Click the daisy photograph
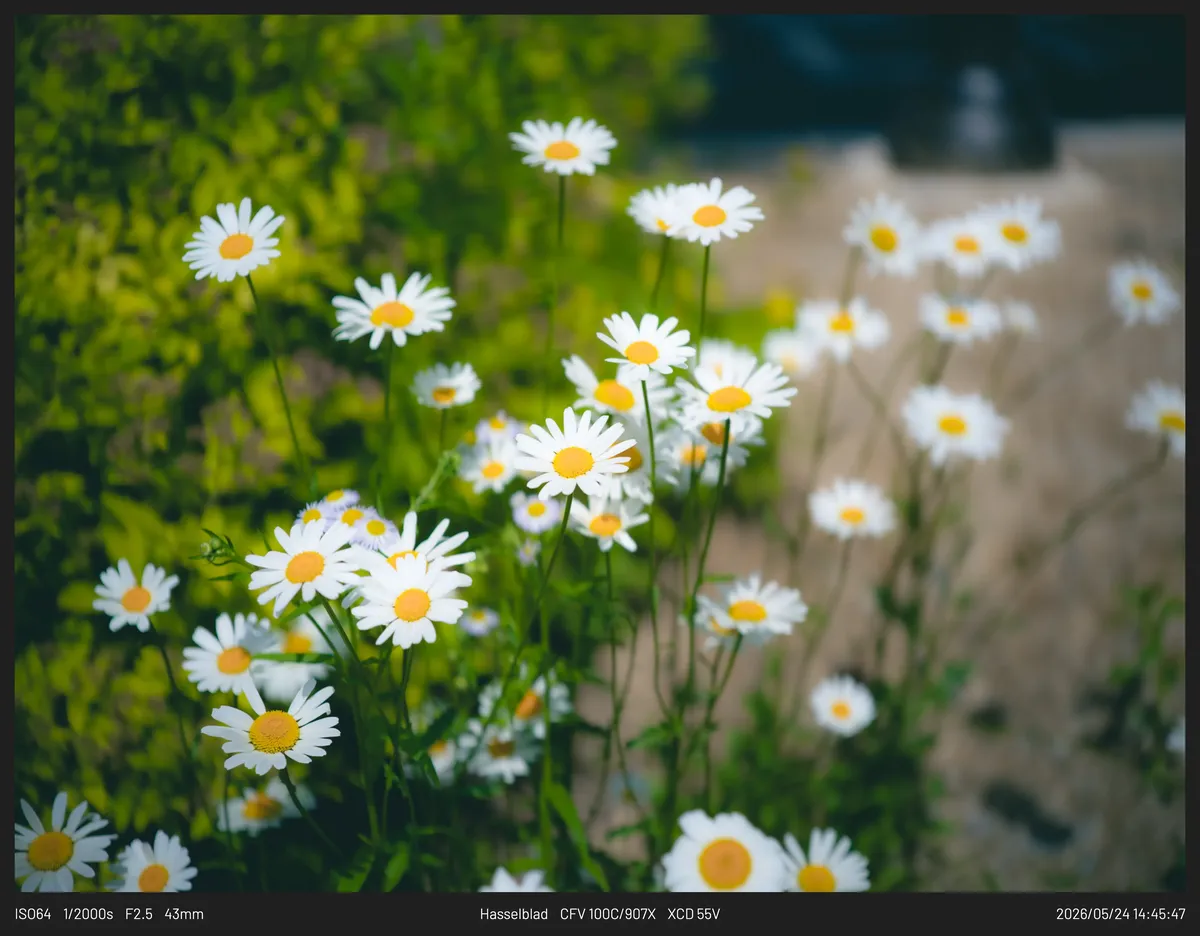The width and height of the screenshot is (1200, 936). coord(600,453)
